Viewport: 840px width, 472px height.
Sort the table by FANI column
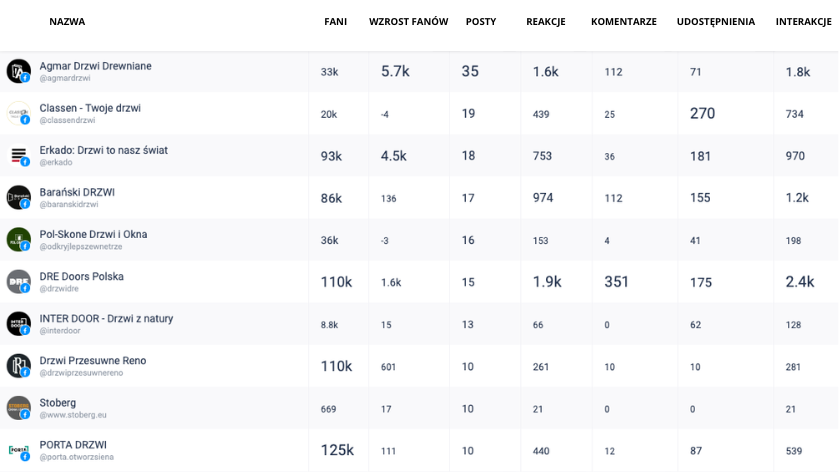click(335, 21)
